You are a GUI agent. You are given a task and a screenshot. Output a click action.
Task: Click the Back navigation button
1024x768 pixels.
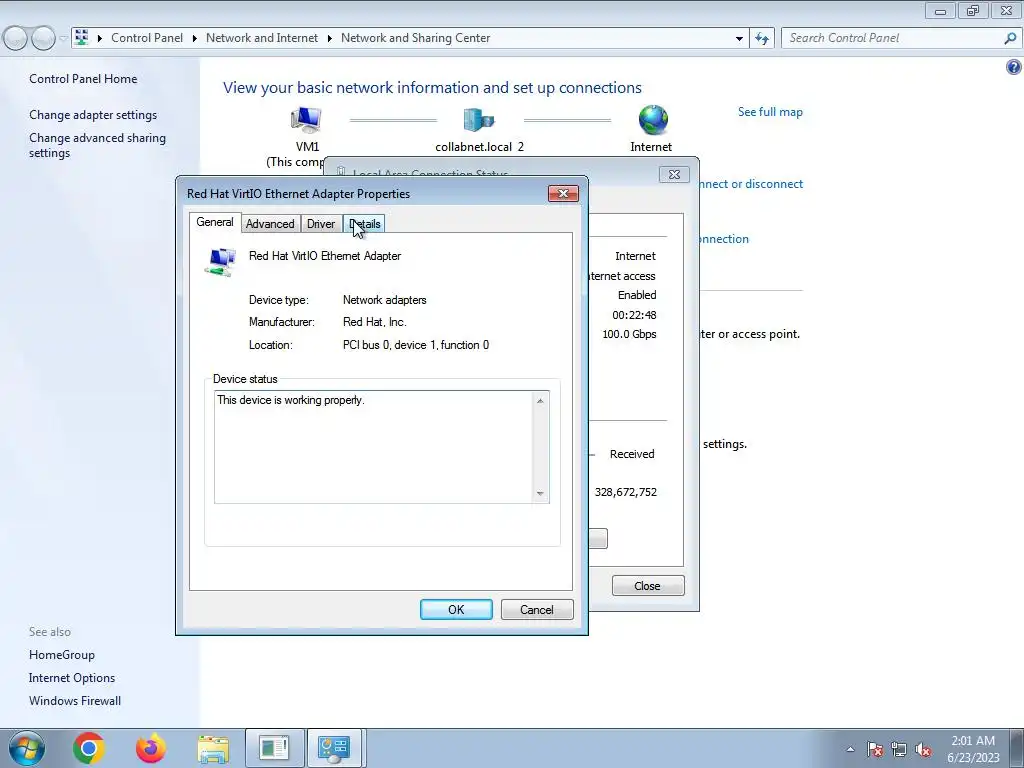point(16,38)
